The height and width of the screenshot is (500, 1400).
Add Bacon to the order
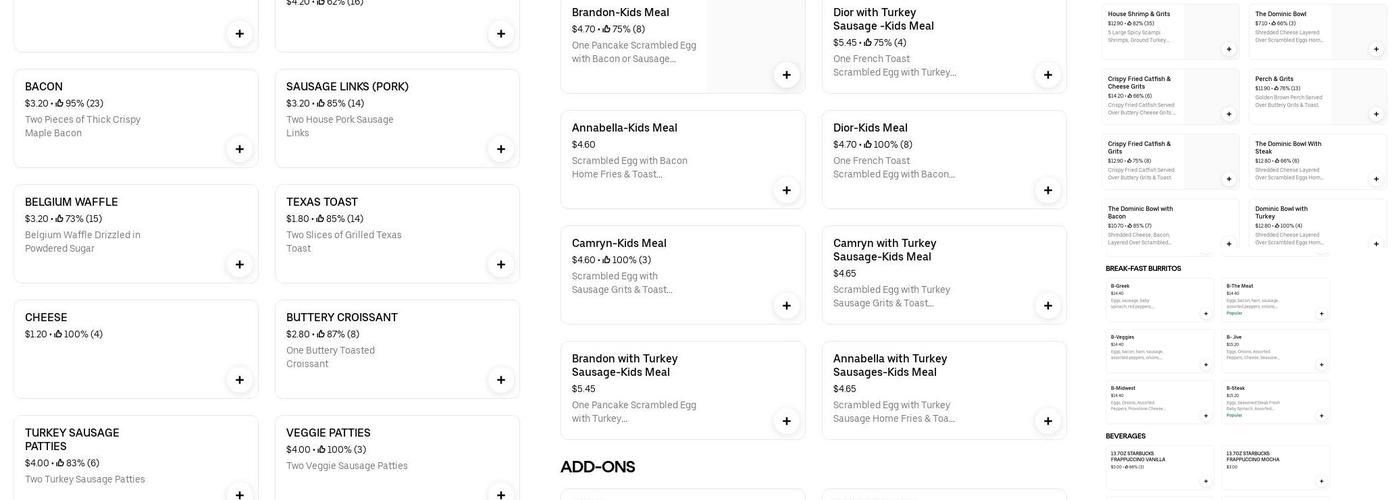pyautogui.click(x=239, y=149)
